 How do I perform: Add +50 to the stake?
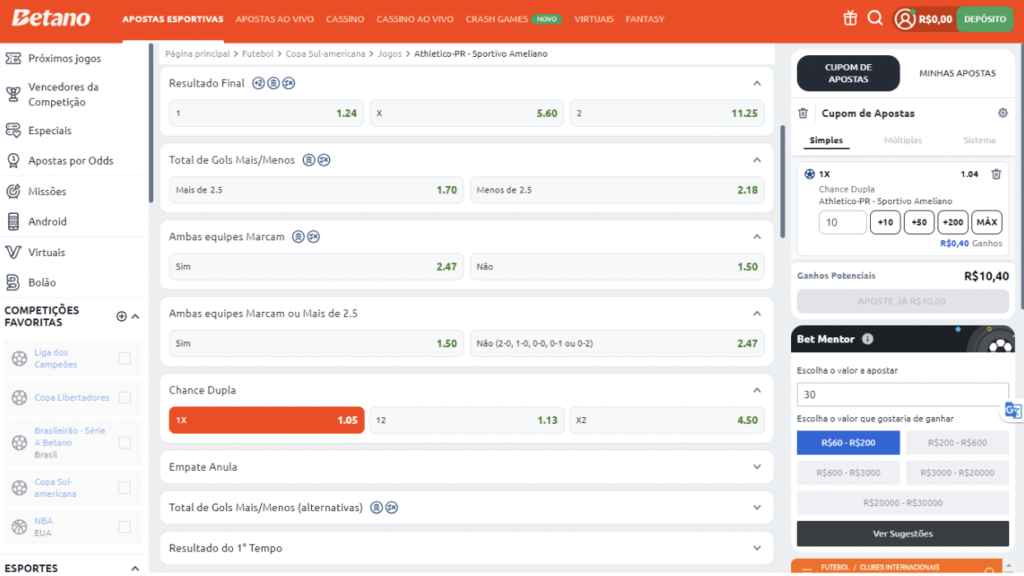click(919, 222)
